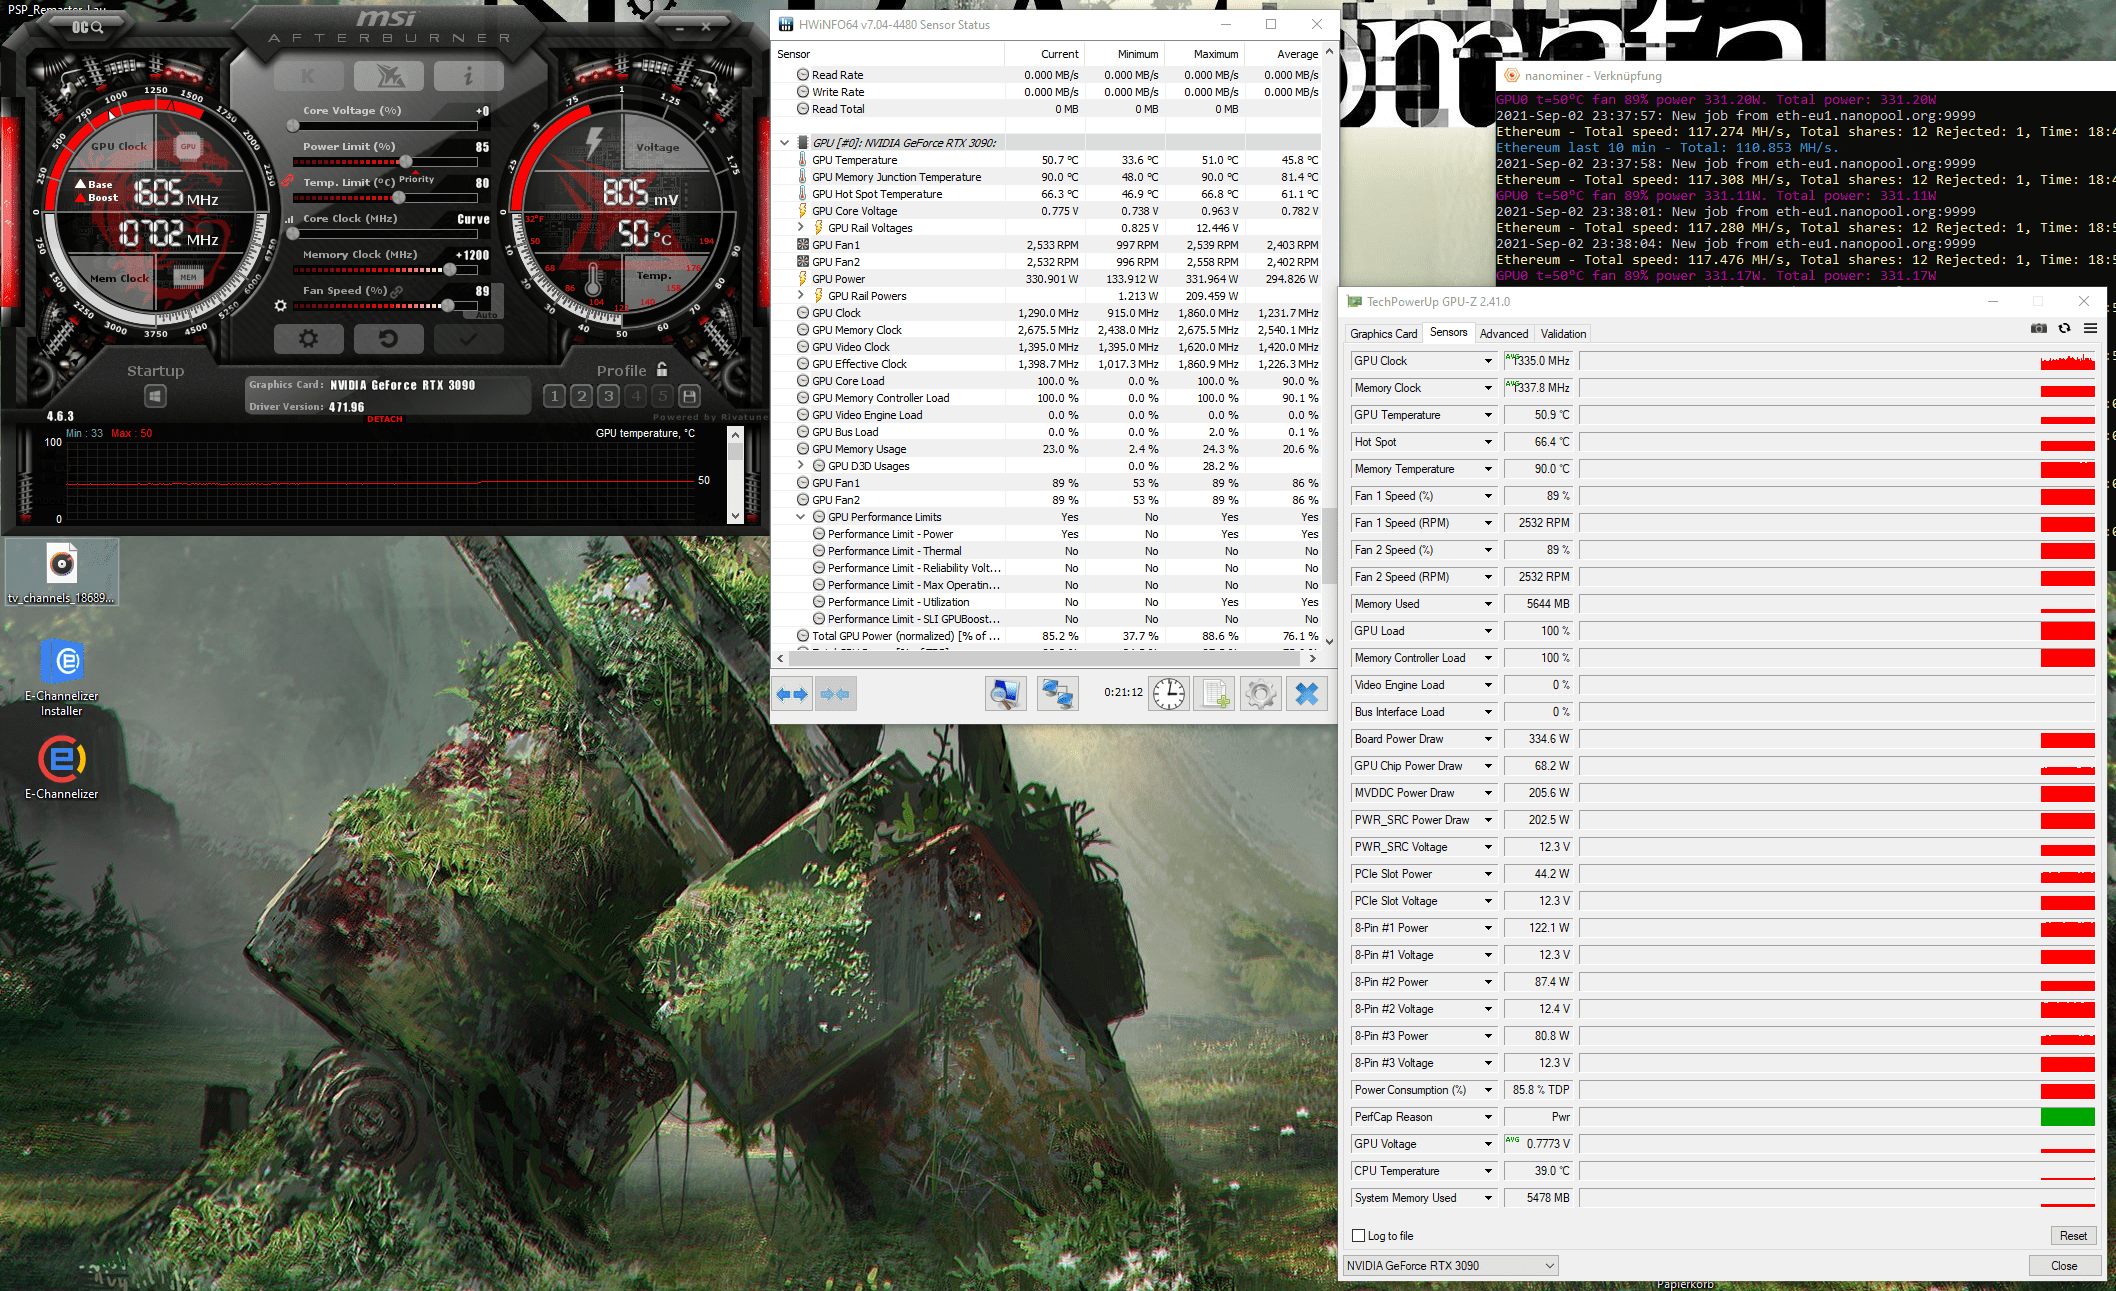Click nanominer console window title
The image size is (2116, 1291).
pos(1593,75)
